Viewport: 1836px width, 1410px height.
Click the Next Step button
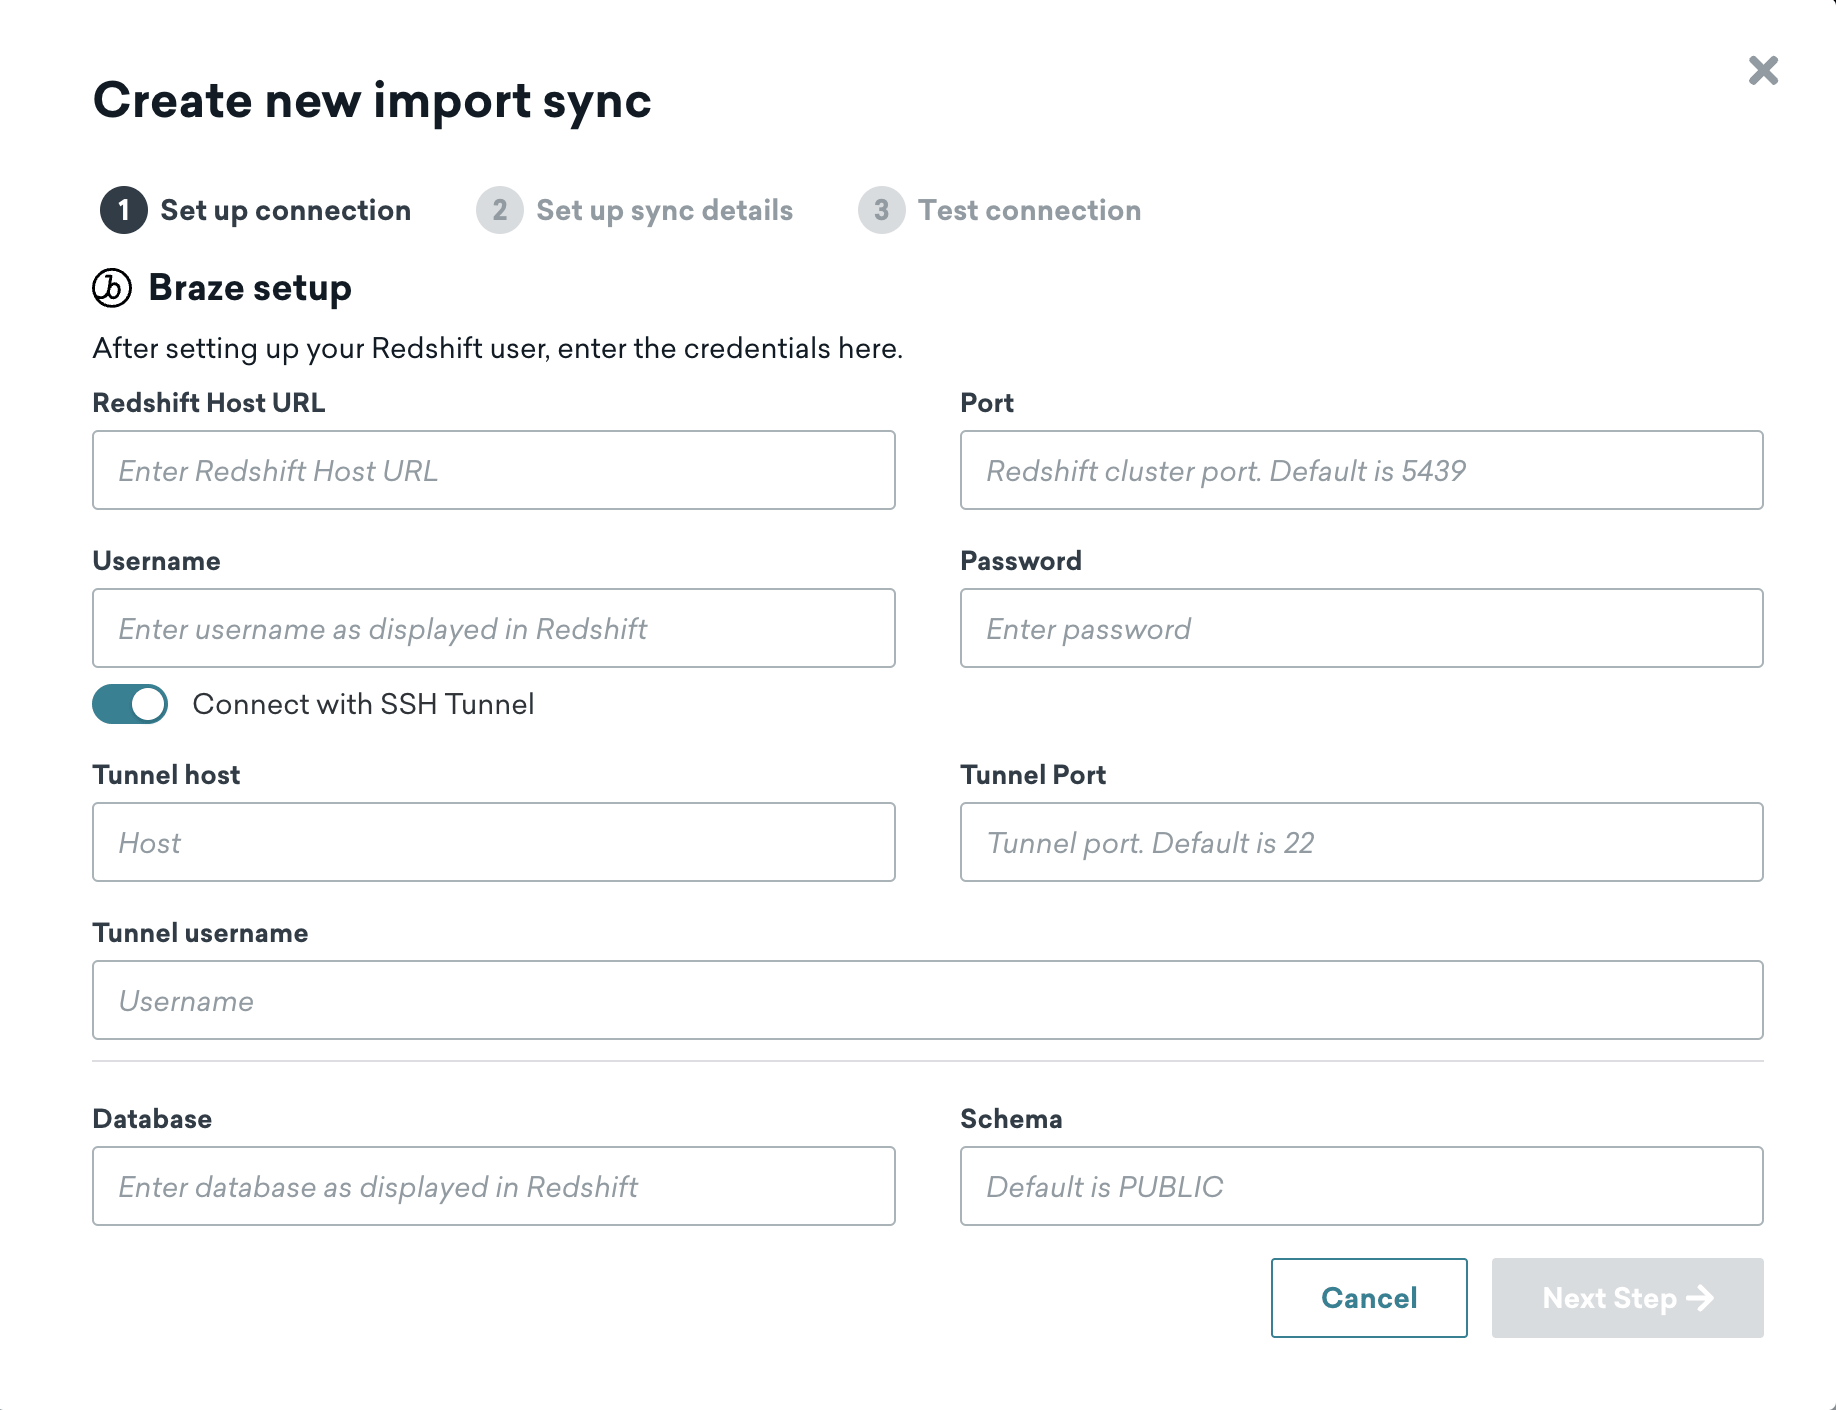point(1627,1298)
